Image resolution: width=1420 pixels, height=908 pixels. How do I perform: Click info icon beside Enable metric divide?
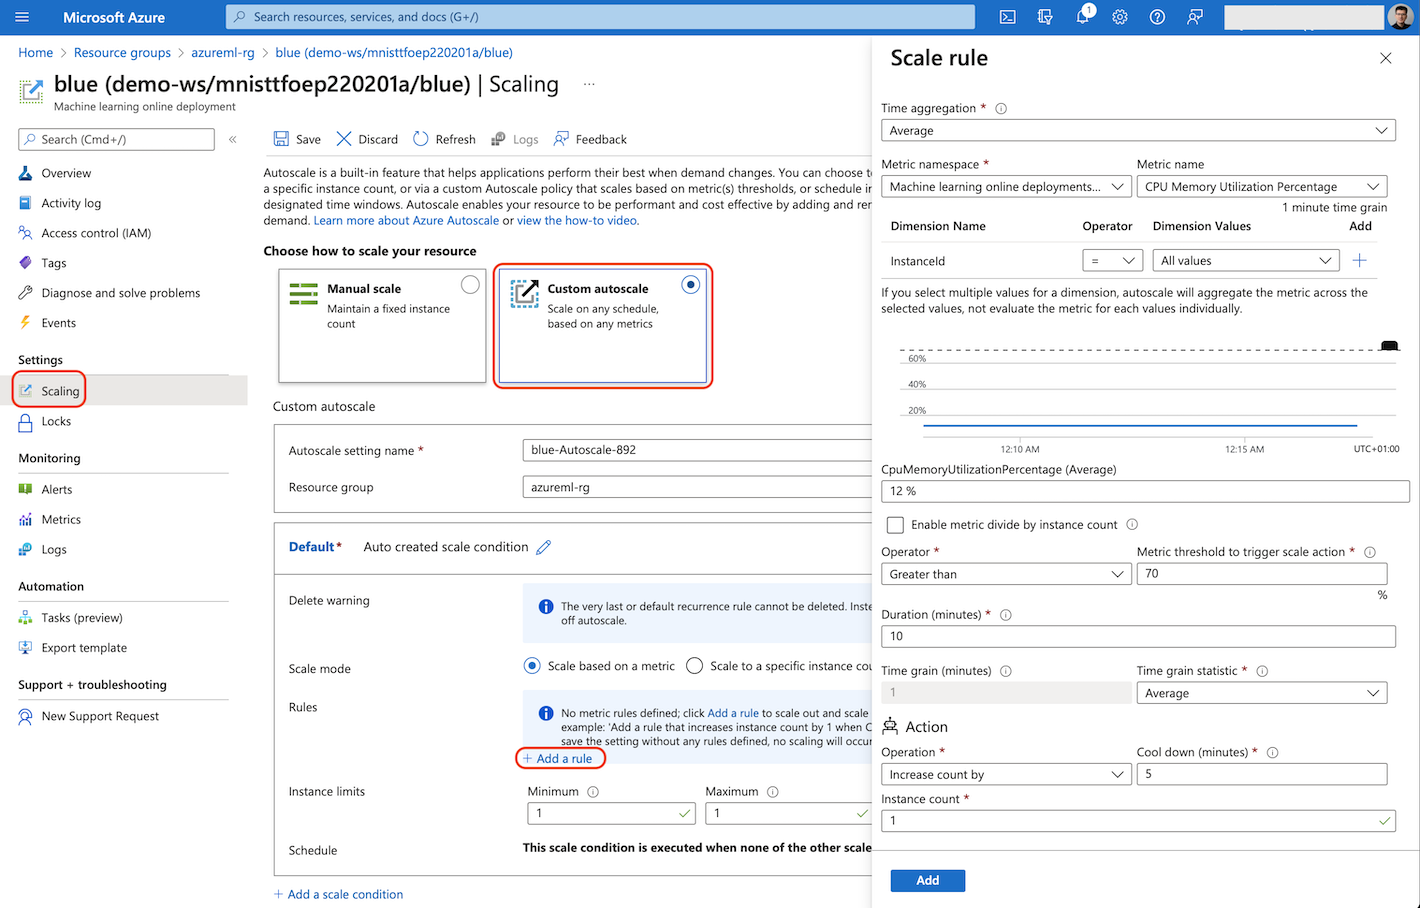(x=1132, y=524)
